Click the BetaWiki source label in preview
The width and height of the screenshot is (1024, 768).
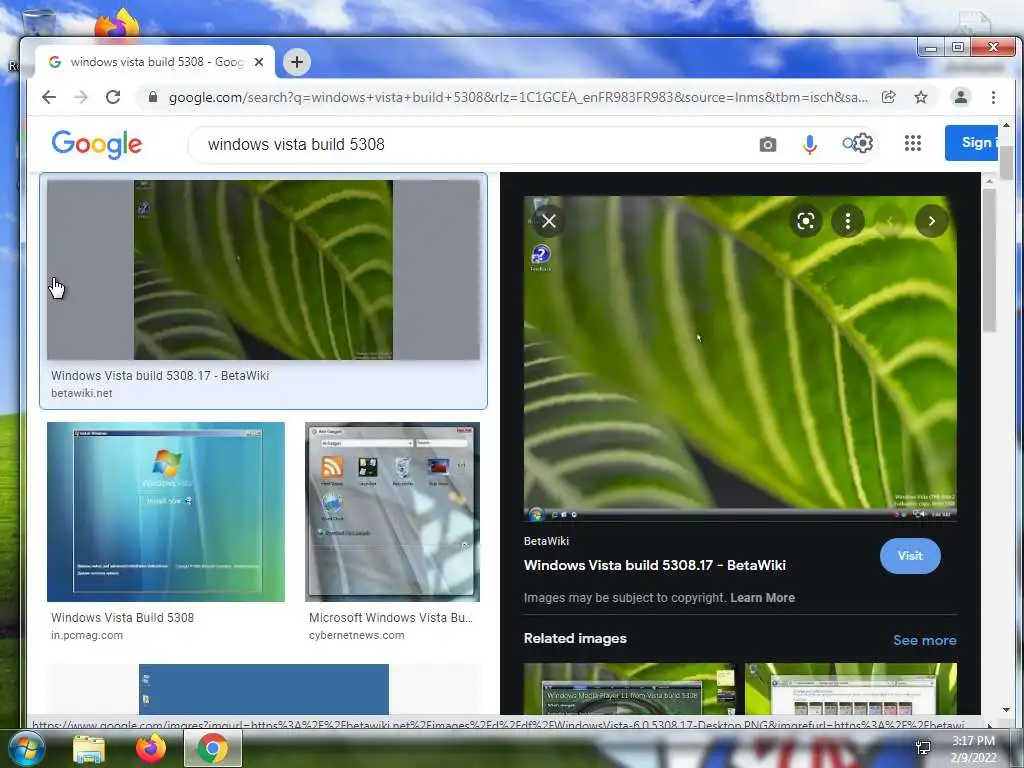(x=546, y=541)
